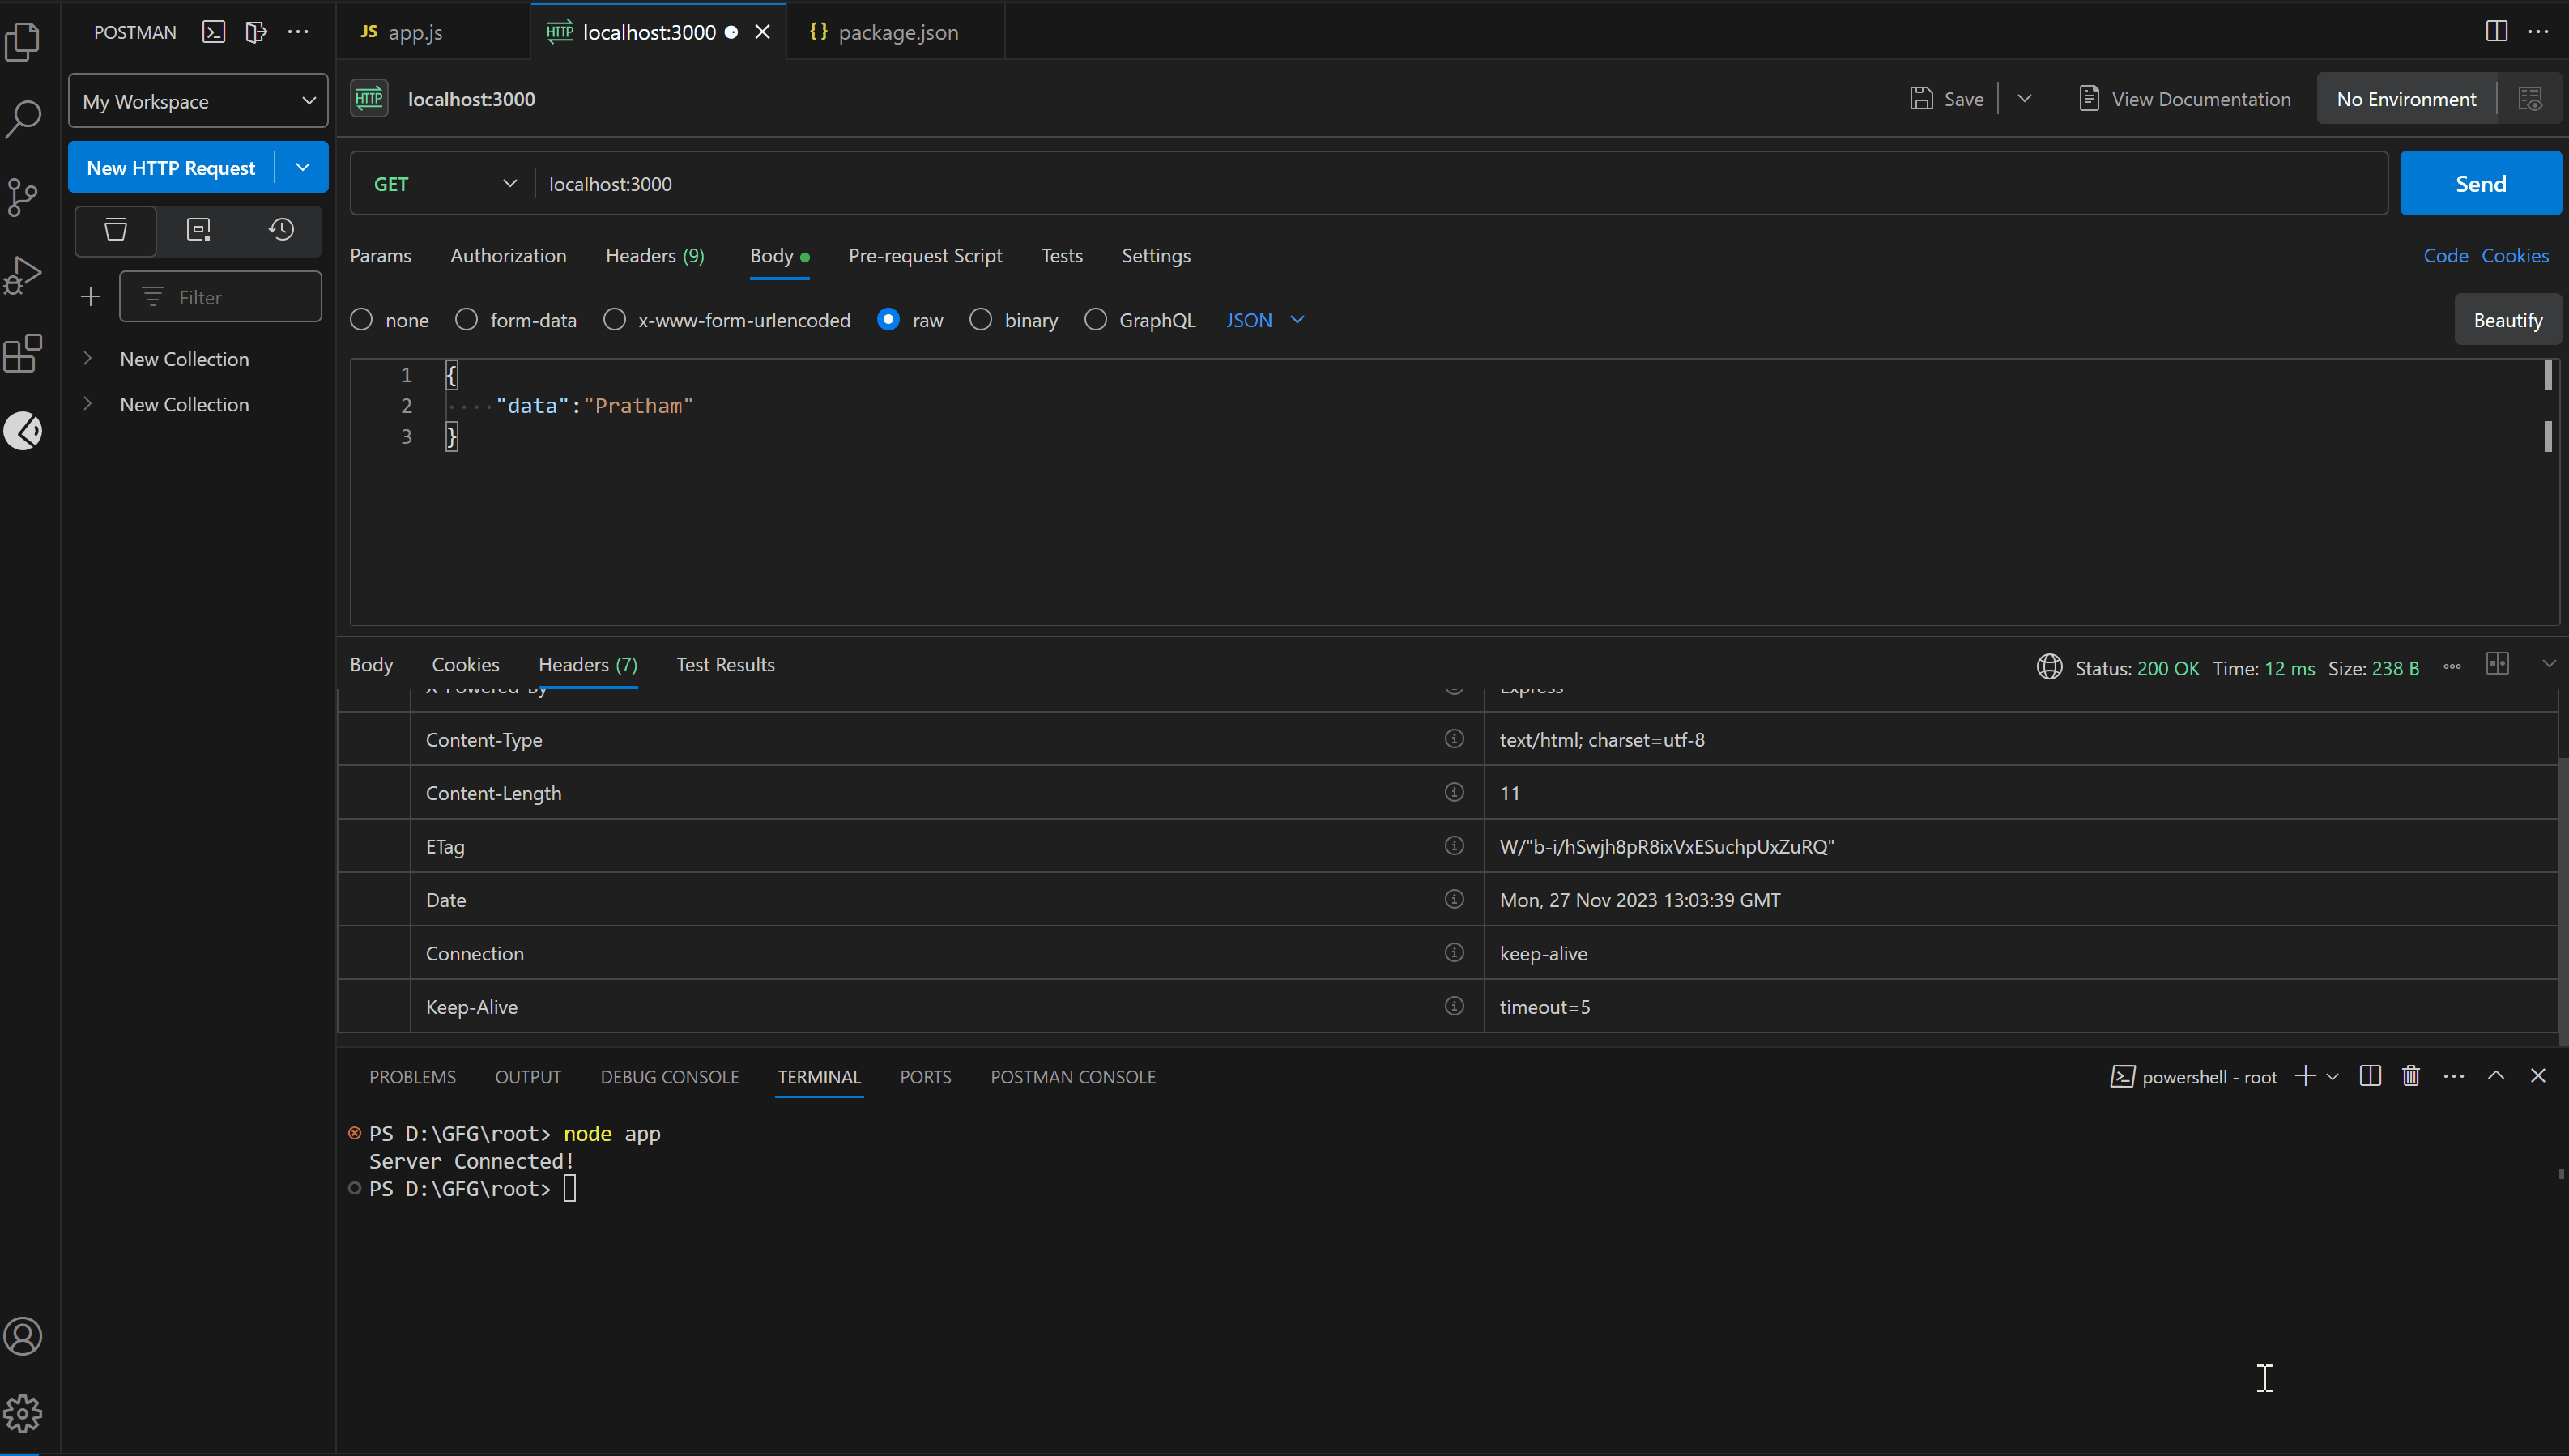The image size is (2569, 1456).
Task: Open the Extensions view
Action: 23,353
